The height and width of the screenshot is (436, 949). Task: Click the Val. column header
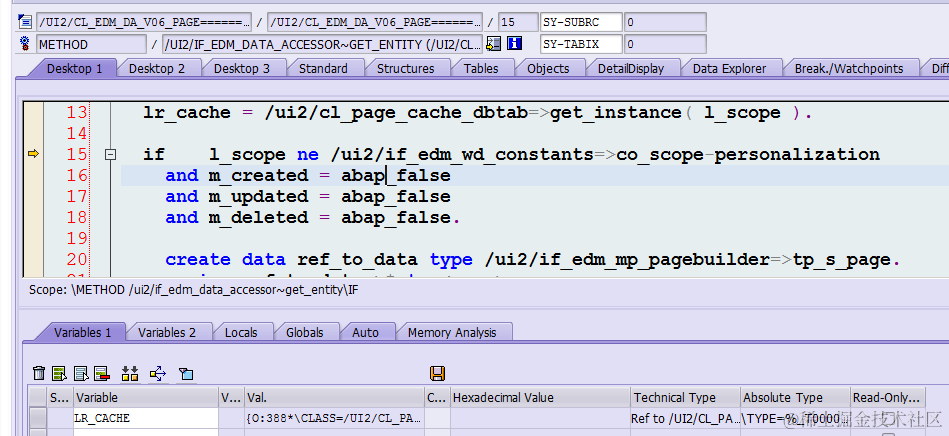[335, 398]
